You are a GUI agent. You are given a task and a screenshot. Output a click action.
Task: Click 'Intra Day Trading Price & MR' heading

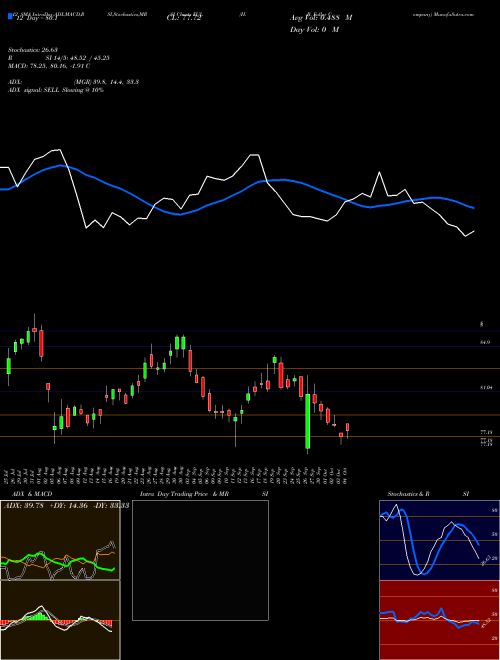click(x=184, y=494)
